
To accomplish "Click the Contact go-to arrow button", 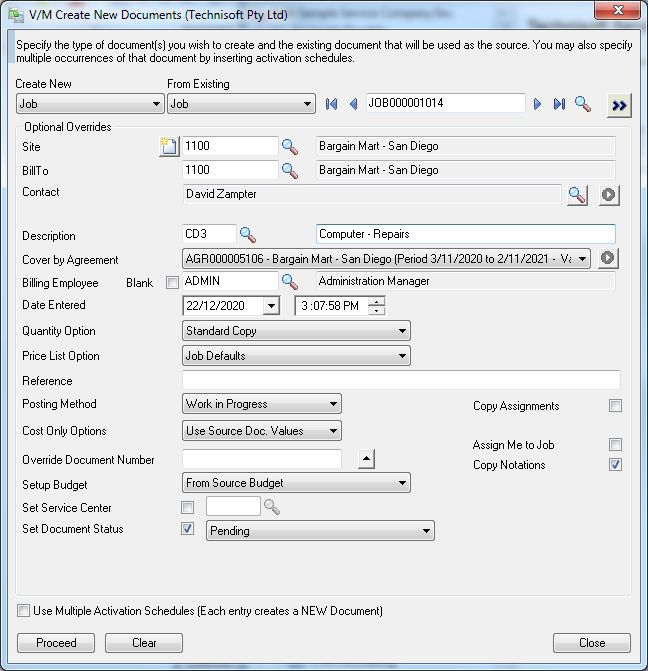I will click(609, 195).
